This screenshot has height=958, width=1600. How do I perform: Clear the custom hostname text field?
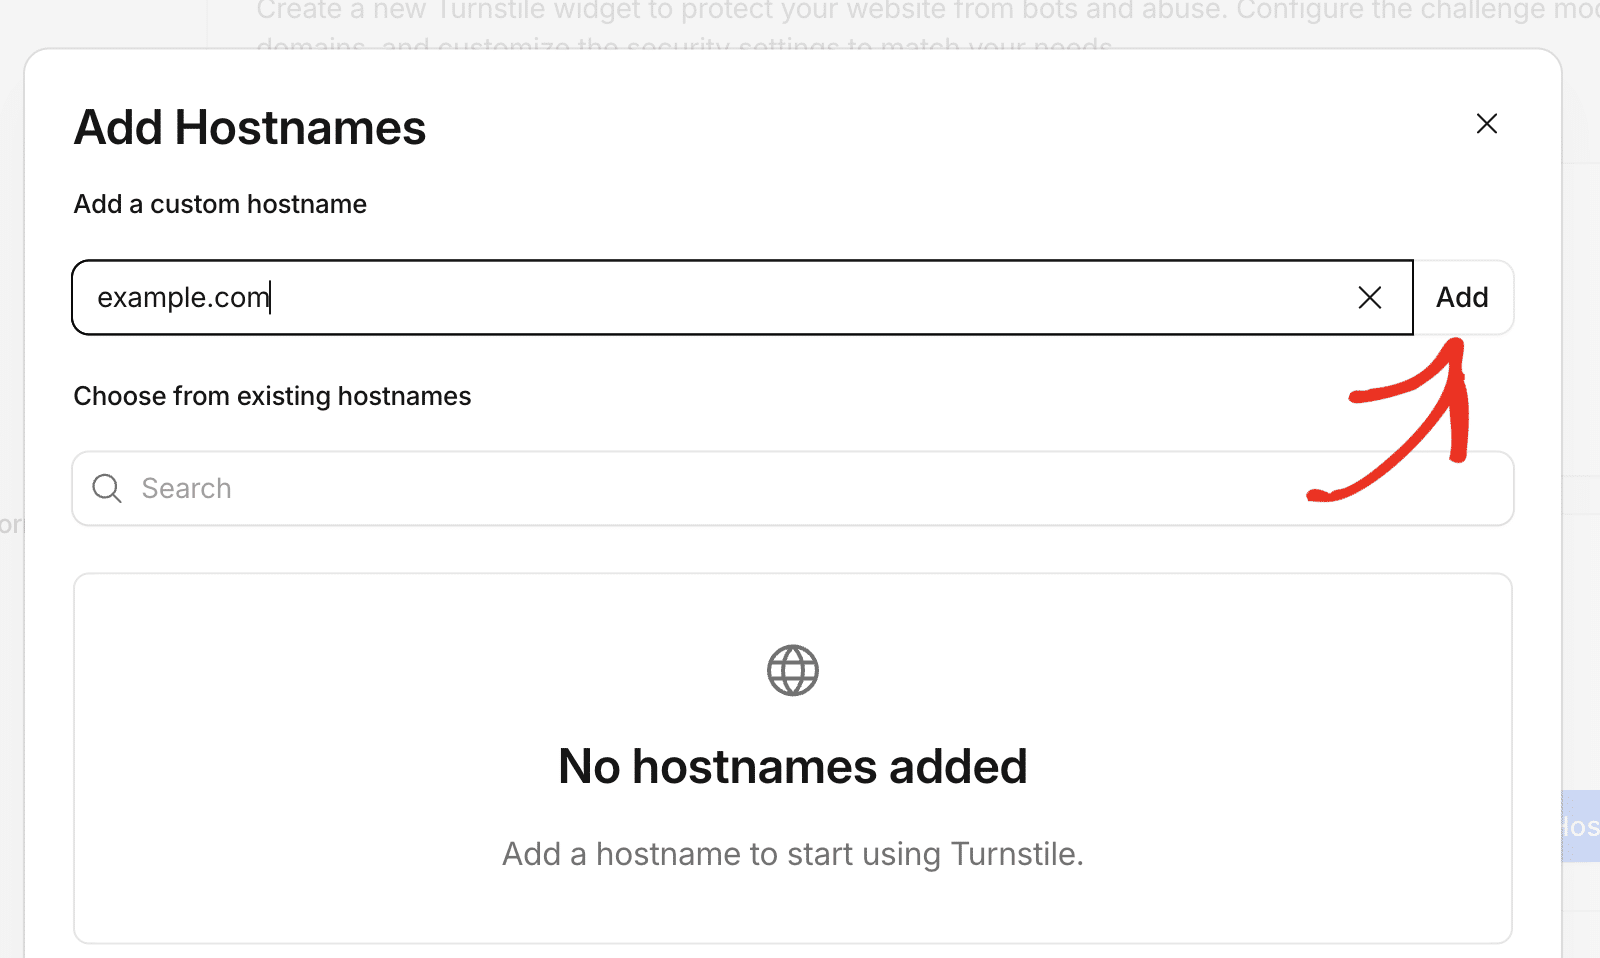(x=1370, y=297)
